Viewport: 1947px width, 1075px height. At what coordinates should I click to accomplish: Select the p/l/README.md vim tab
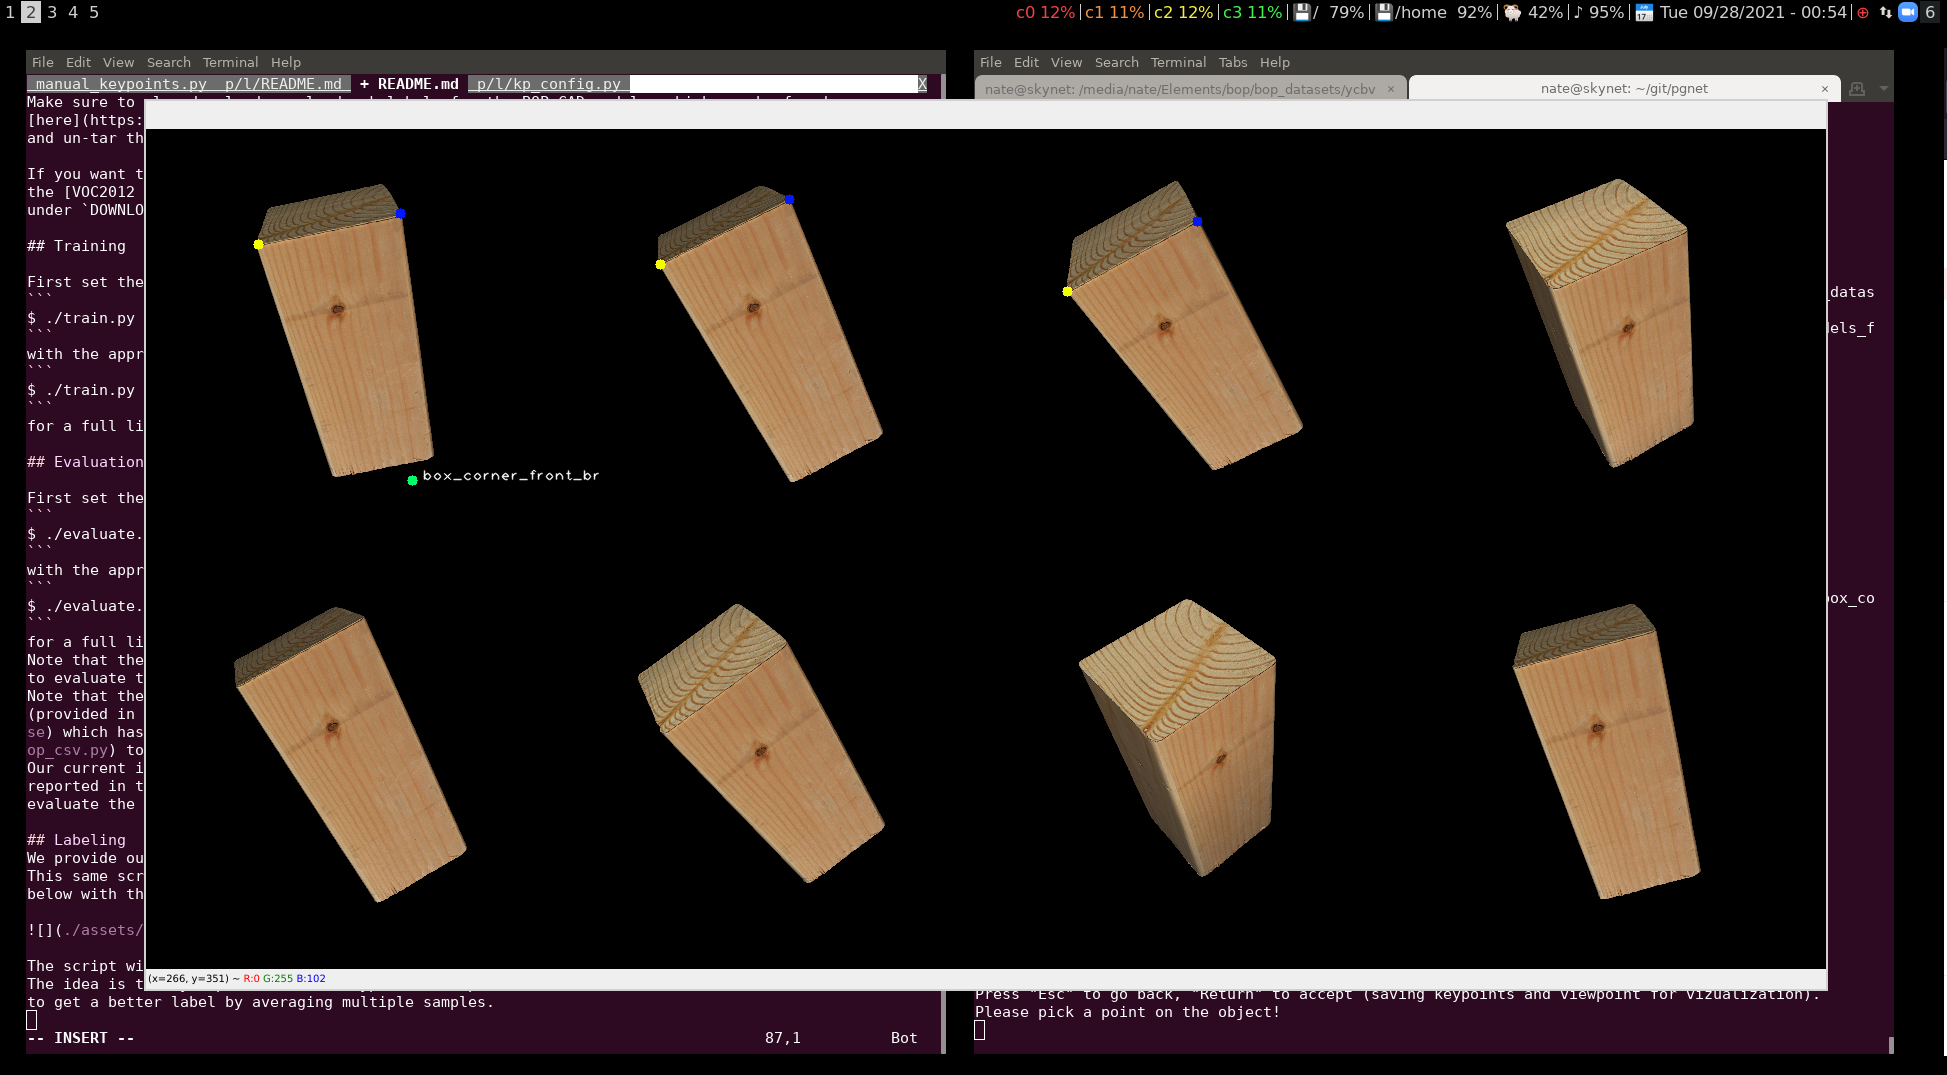click(283, 84)
